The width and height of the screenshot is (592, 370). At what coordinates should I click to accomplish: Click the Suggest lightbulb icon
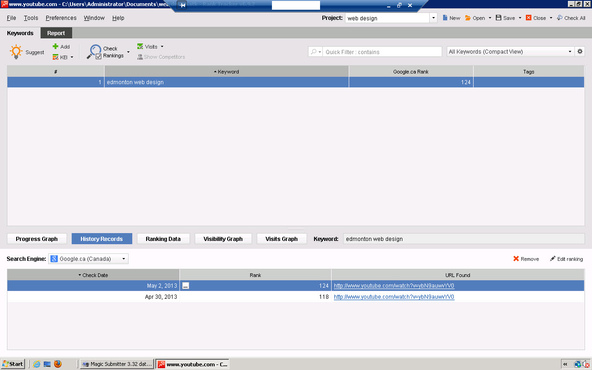16,52
